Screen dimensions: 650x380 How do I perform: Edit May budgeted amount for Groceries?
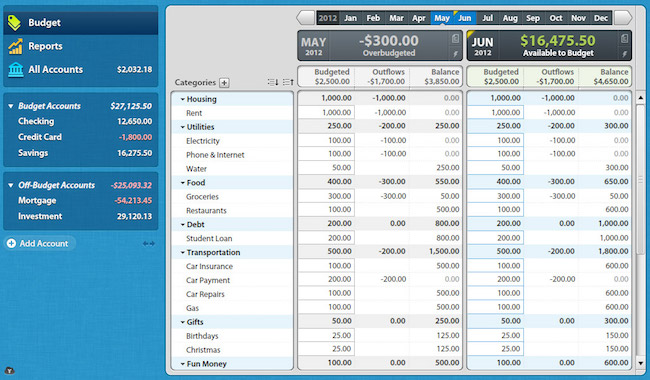pos(326,196)
